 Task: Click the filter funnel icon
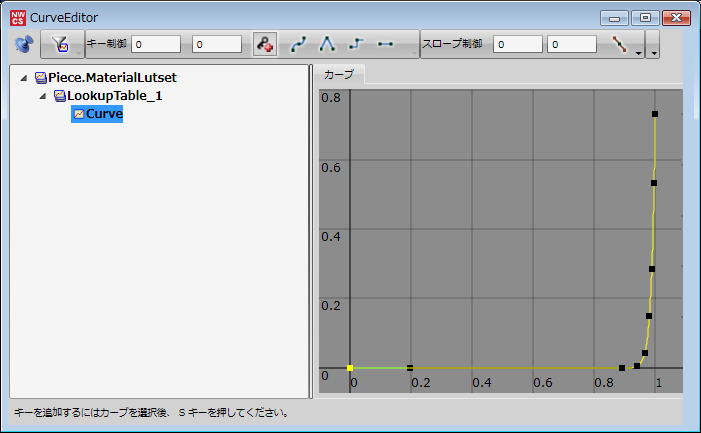[x=59, y=44]
